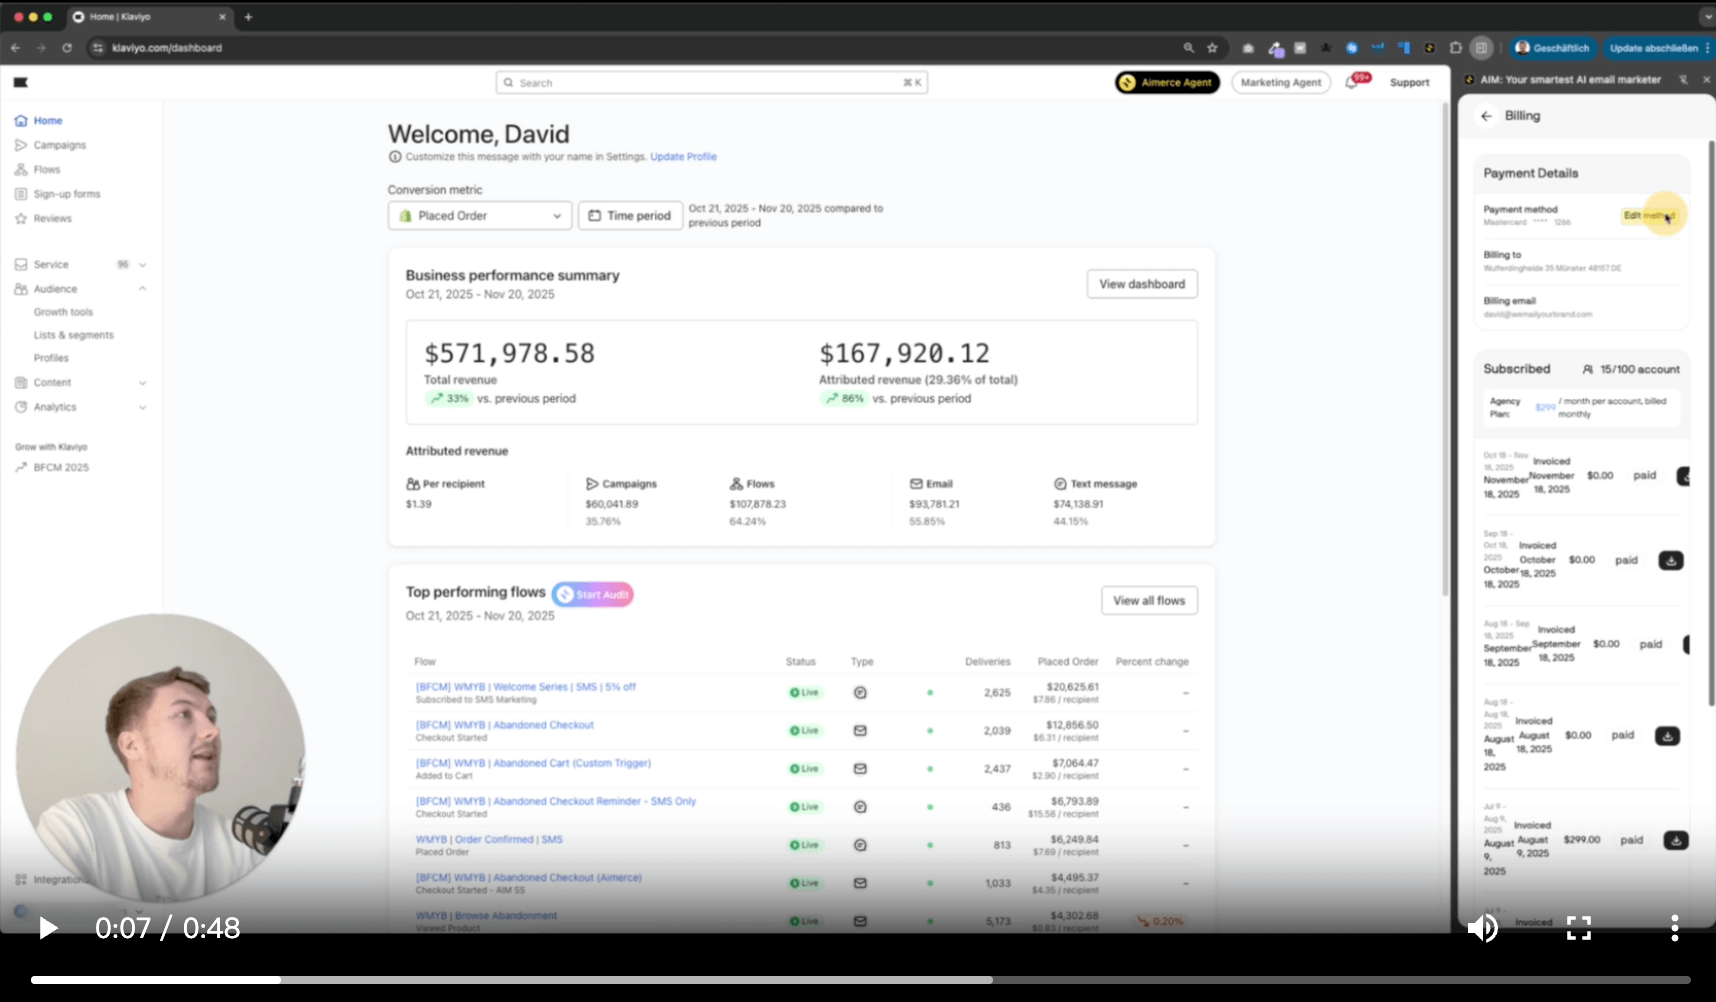This screenshot has width=1716, height=1002.
Task: Play the video
Action: 47,928
